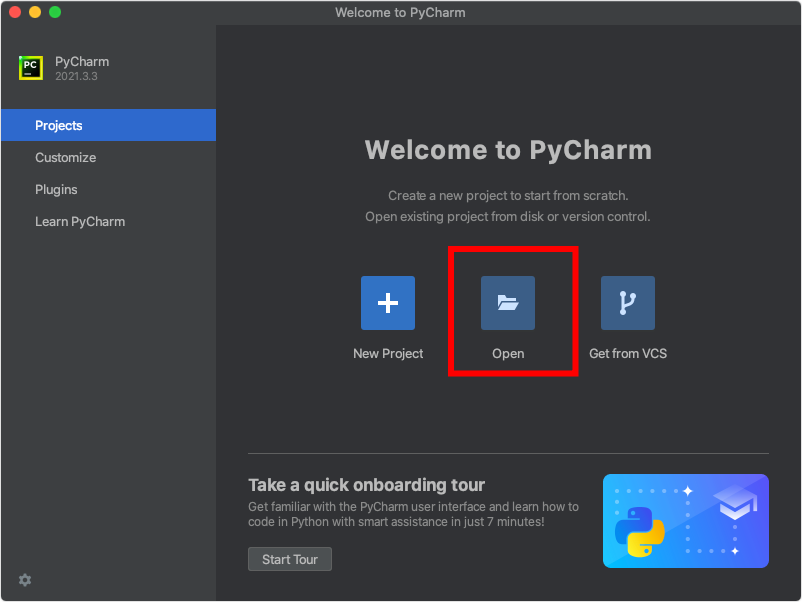Switch to the Customize tab
Viewport: 802px width, 602px height.
[108, 158]
